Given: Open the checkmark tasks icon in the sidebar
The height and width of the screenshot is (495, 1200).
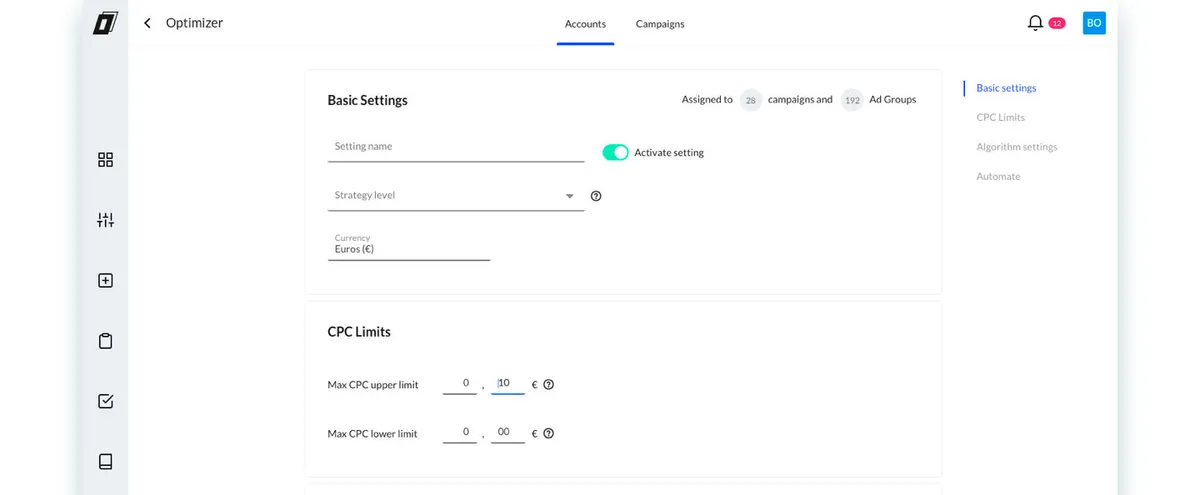Looking at the screenshot, I should pyautogui.click(x=105, y=401).
